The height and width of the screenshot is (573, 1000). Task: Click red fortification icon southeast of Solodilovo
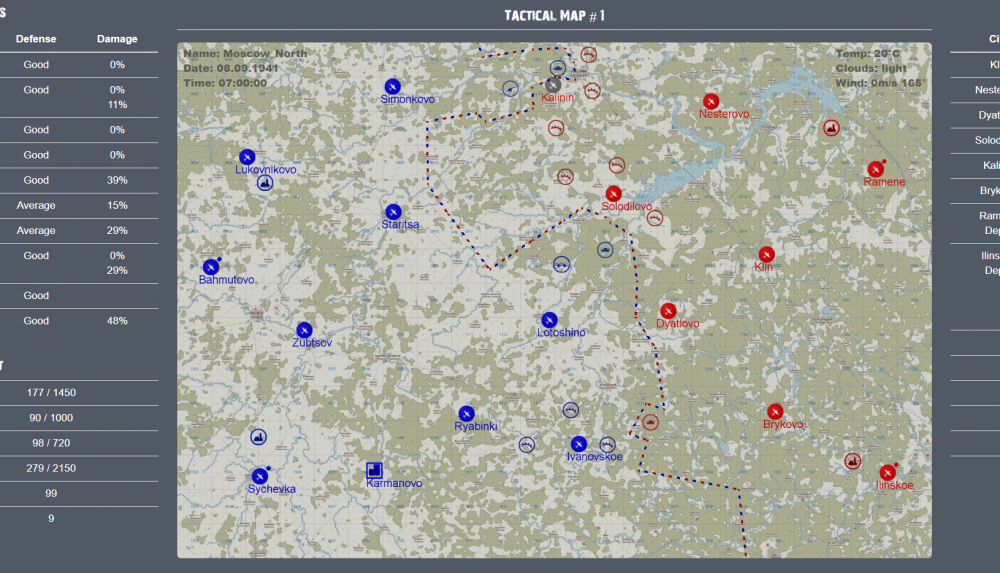click(x=654, y=218)
